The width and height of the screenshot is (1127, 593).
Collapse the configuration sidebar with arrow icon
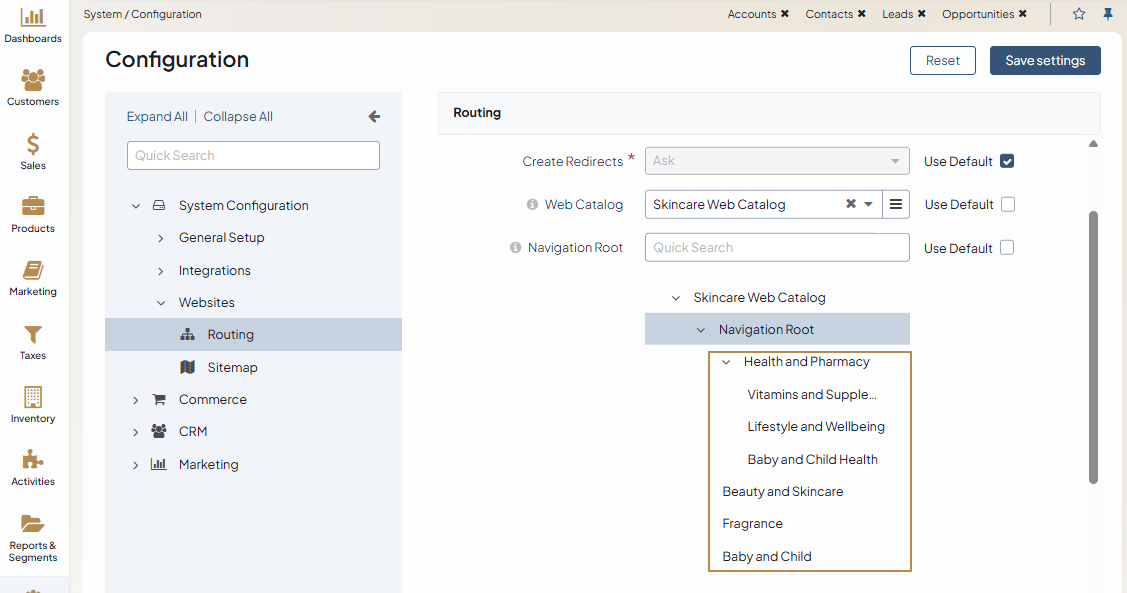[x=374, y=117]
